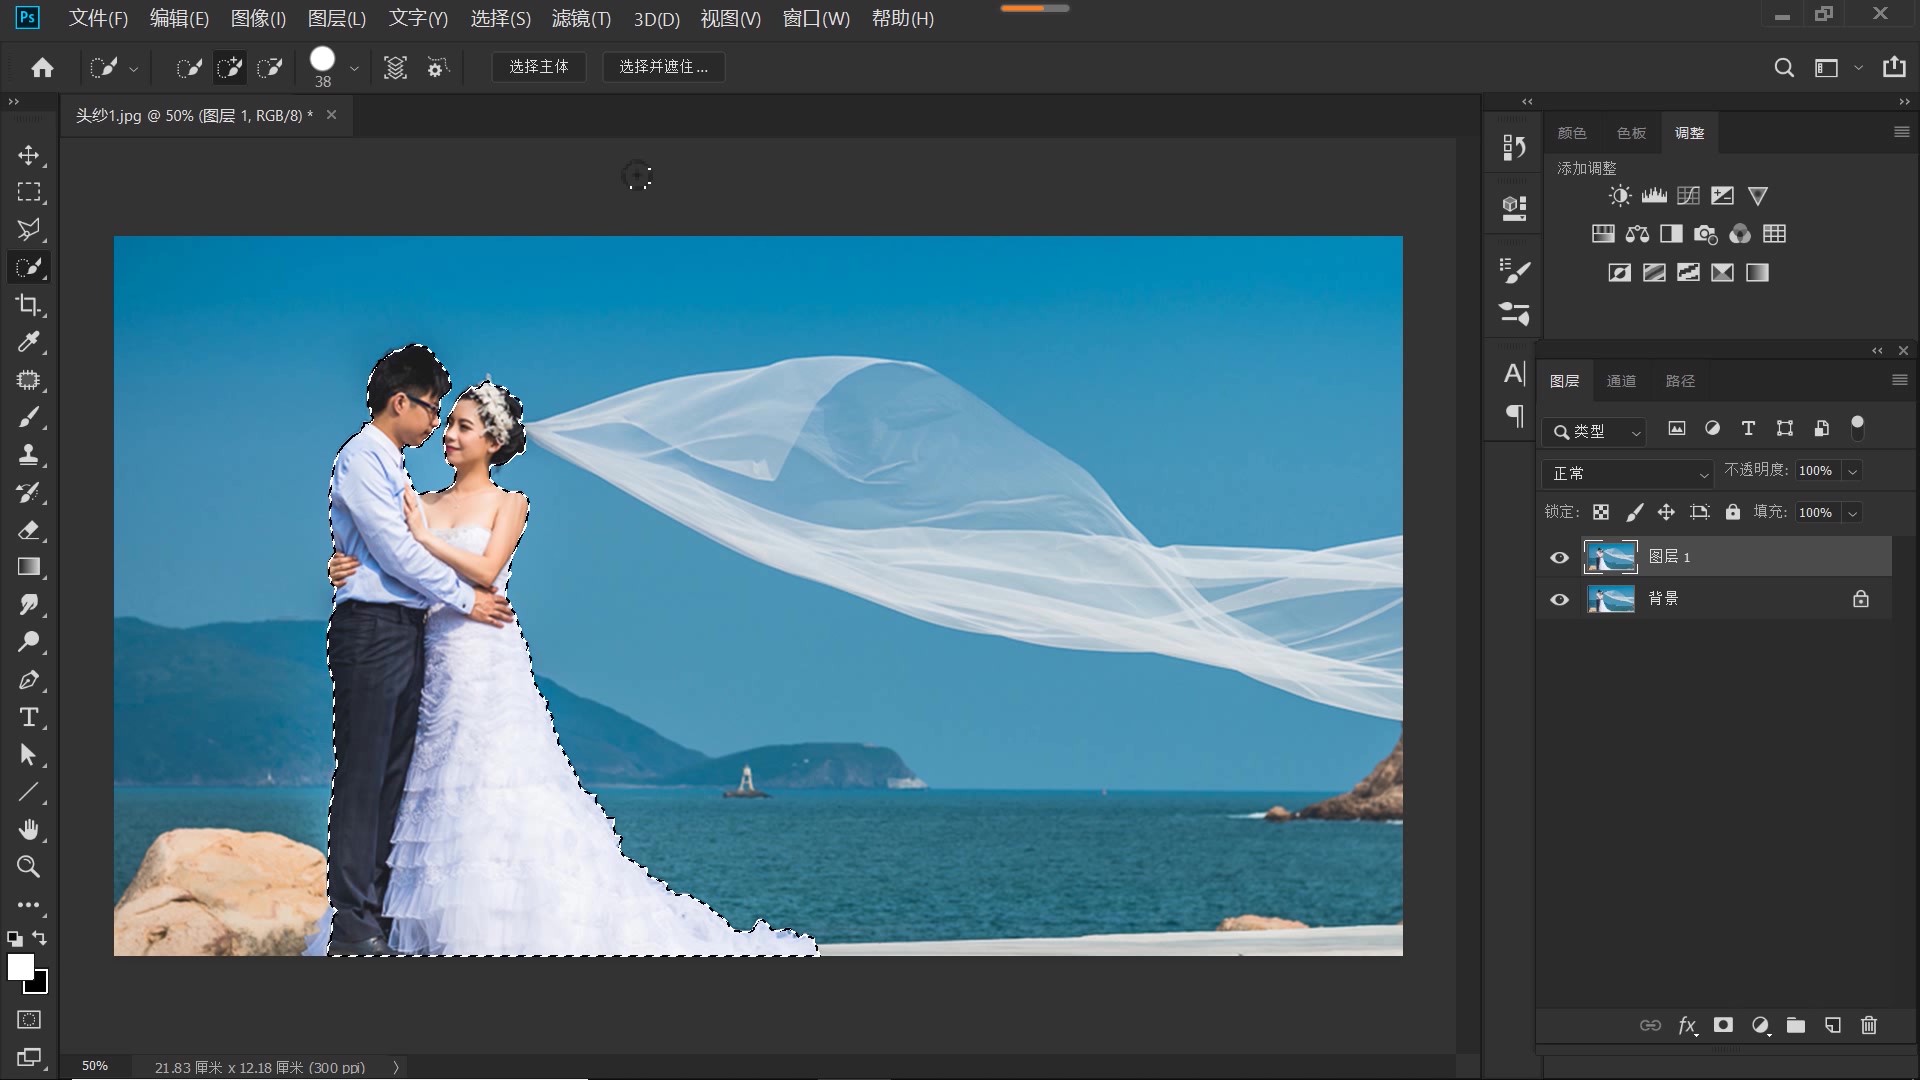Click the 选择主体 button
1920x1080 pixels.
point(538,67)
